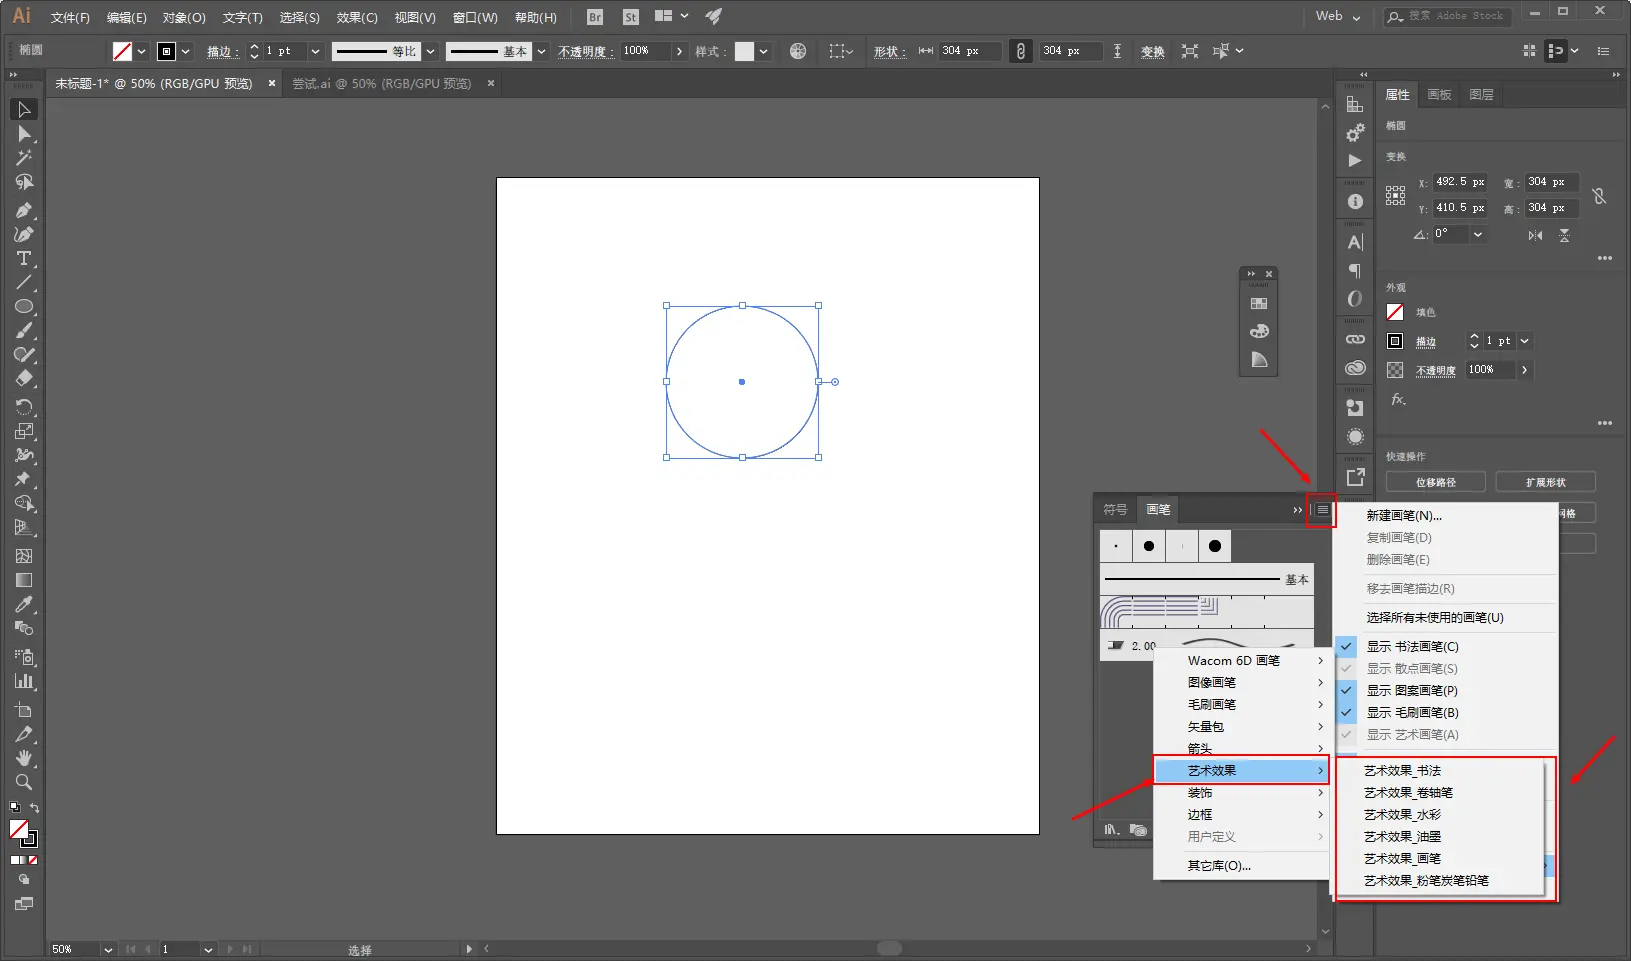The image size is (1631, 961).
Task: Select the Eraser tool
Action: [x=24, y=379]
